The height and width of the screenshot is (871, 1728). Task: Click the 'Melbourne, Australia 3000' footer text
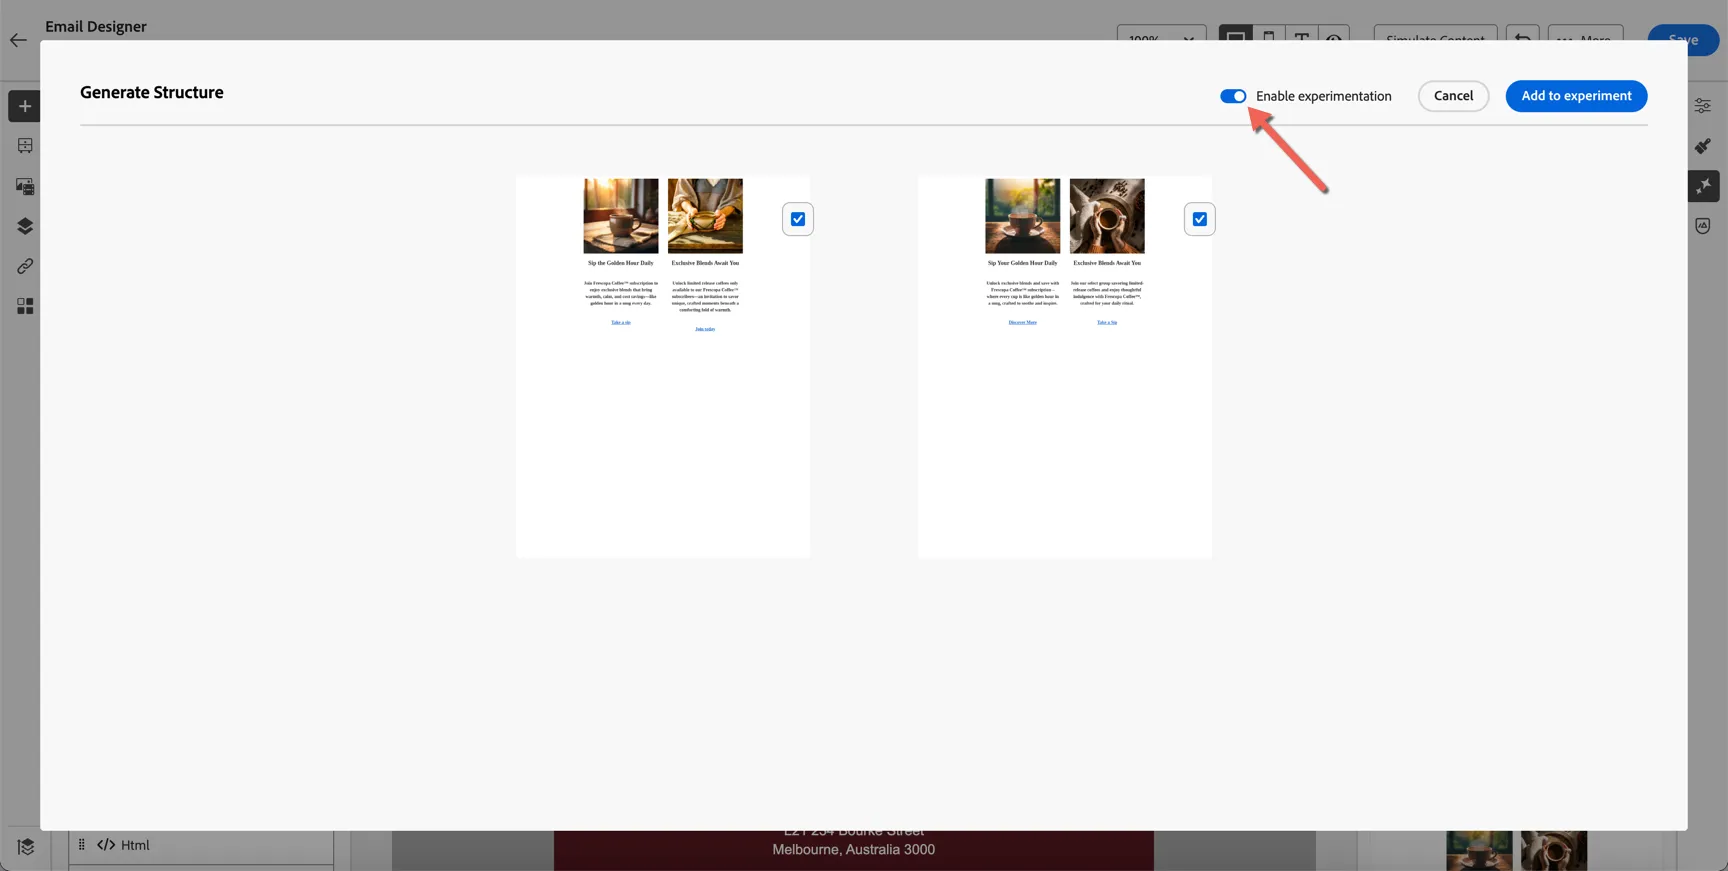(x=854, y=850)
